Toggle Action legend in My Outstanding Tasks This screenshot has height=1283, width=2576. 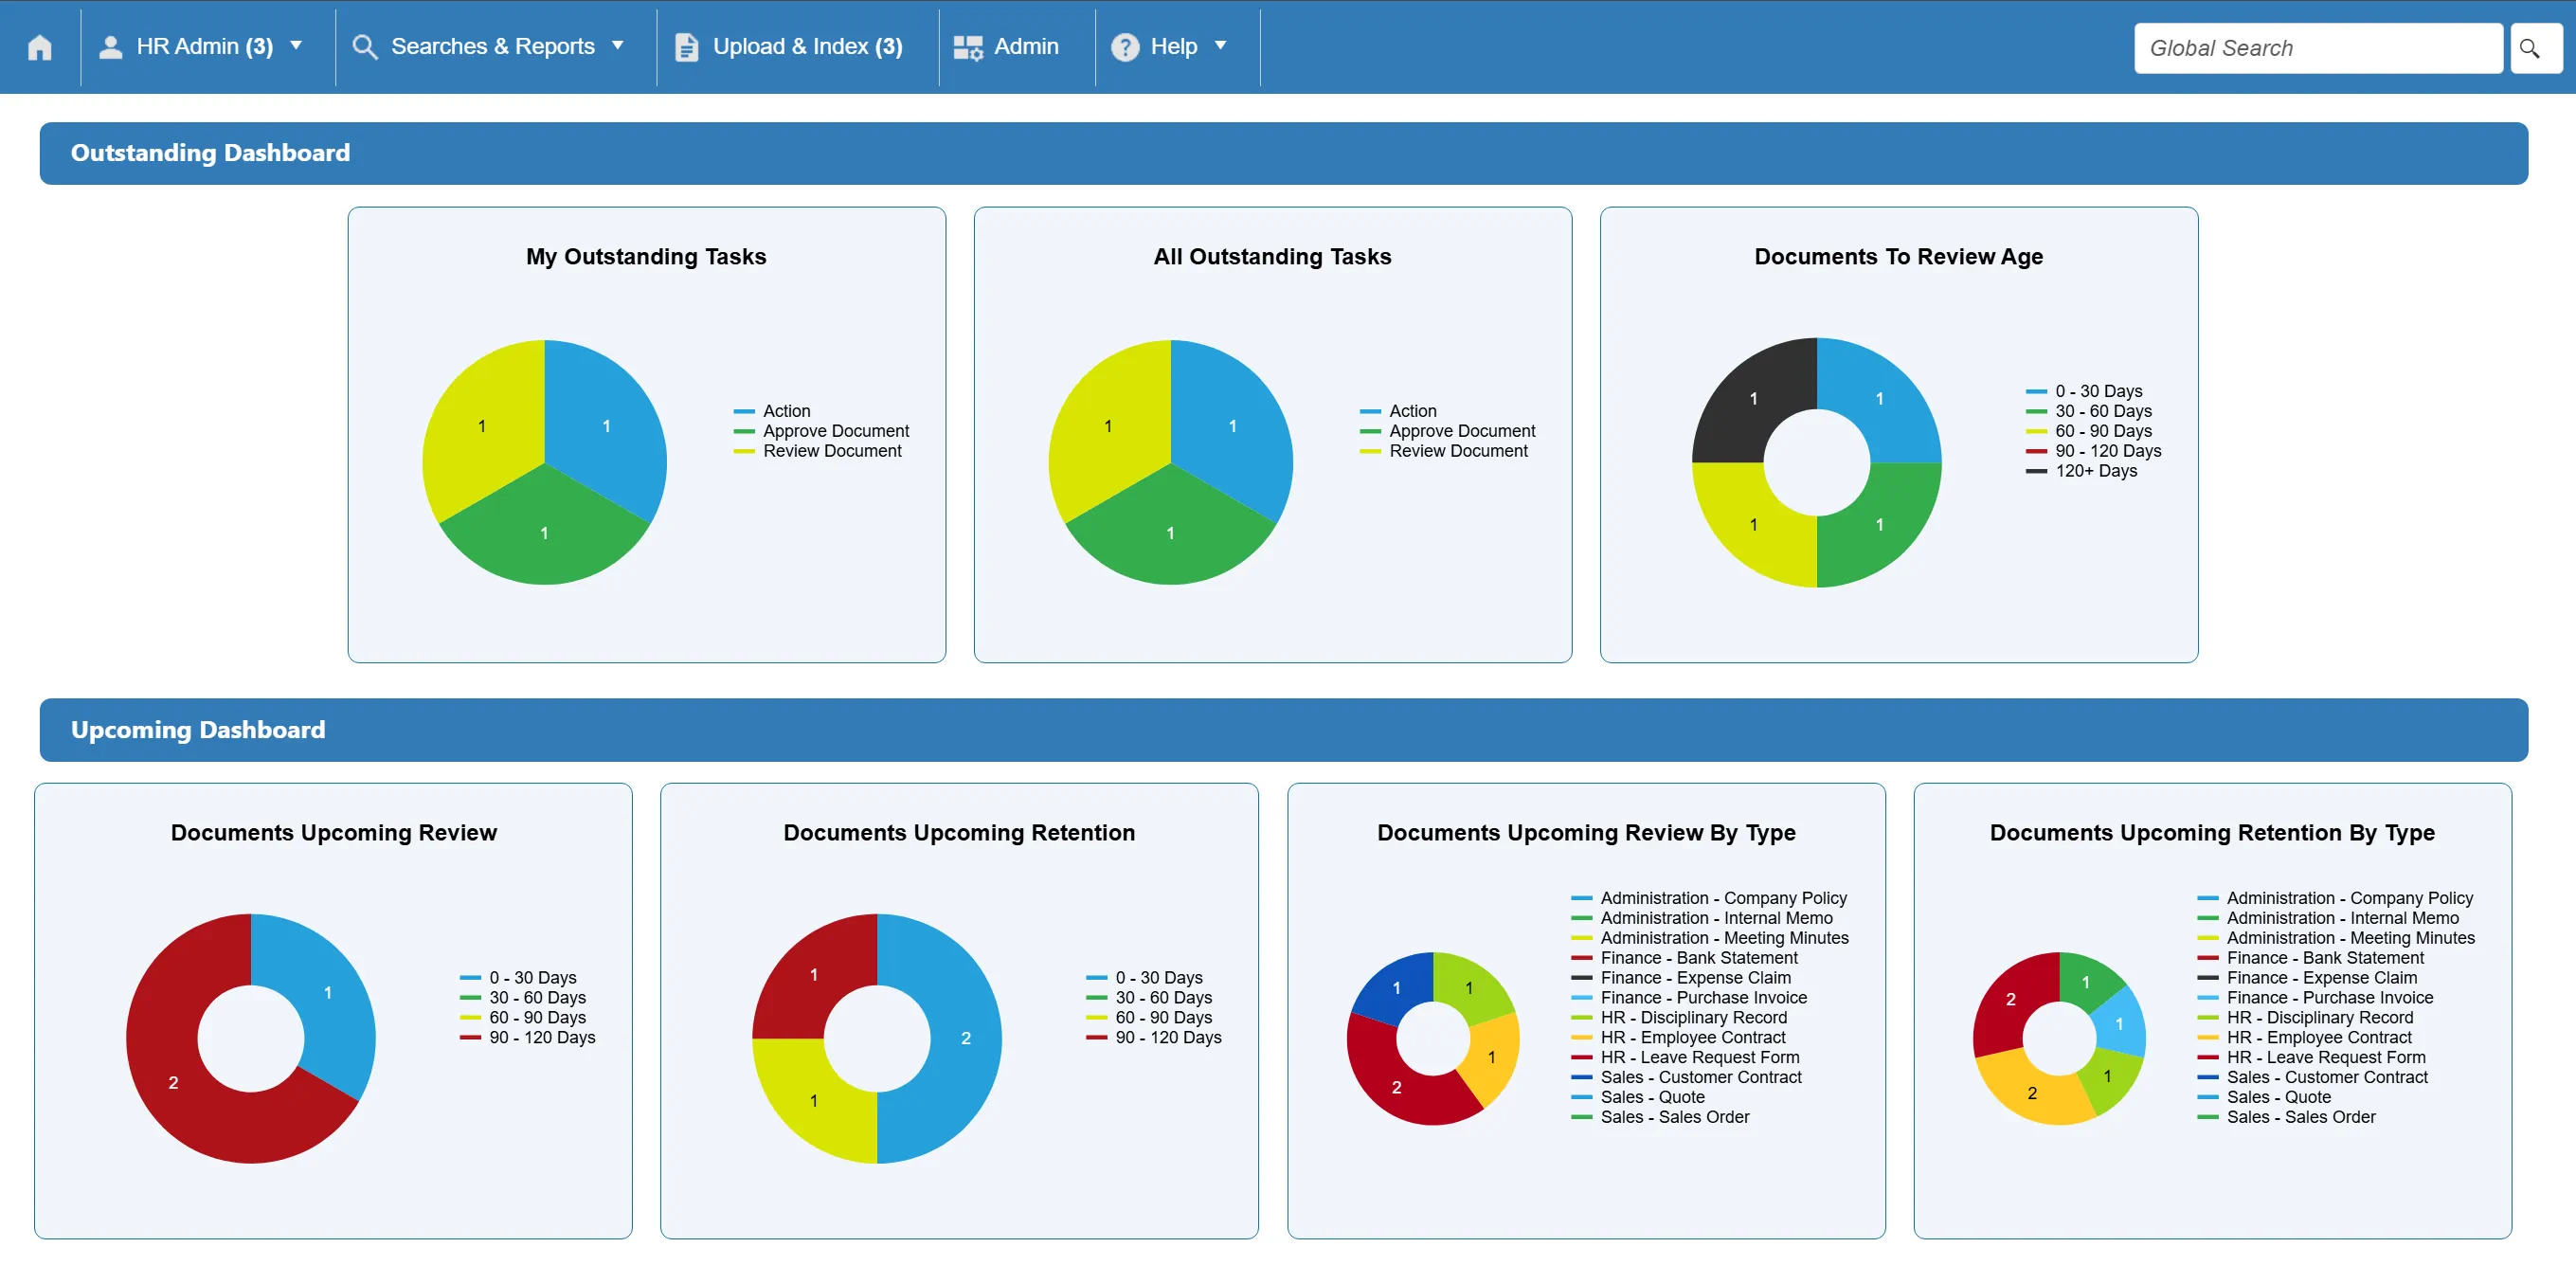(x=772, y=411)
